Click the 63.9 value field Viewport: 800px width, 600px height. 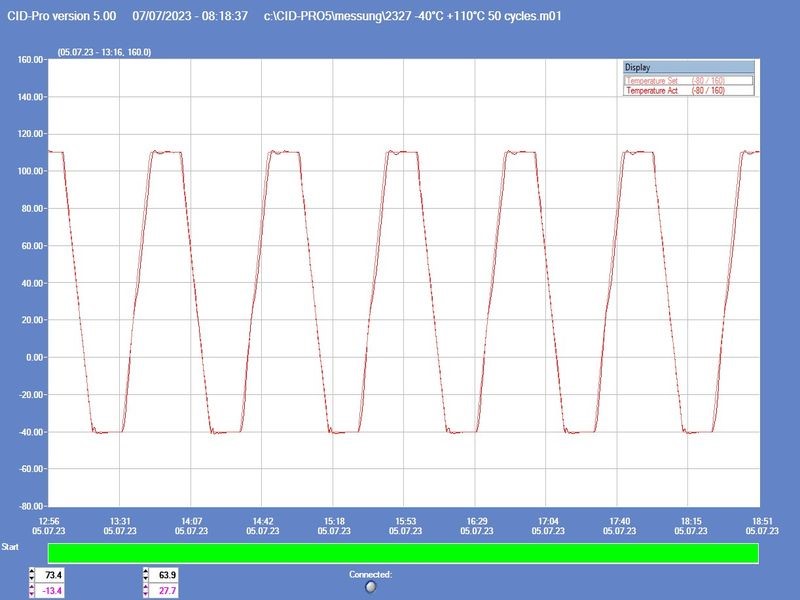pos(164,575)
